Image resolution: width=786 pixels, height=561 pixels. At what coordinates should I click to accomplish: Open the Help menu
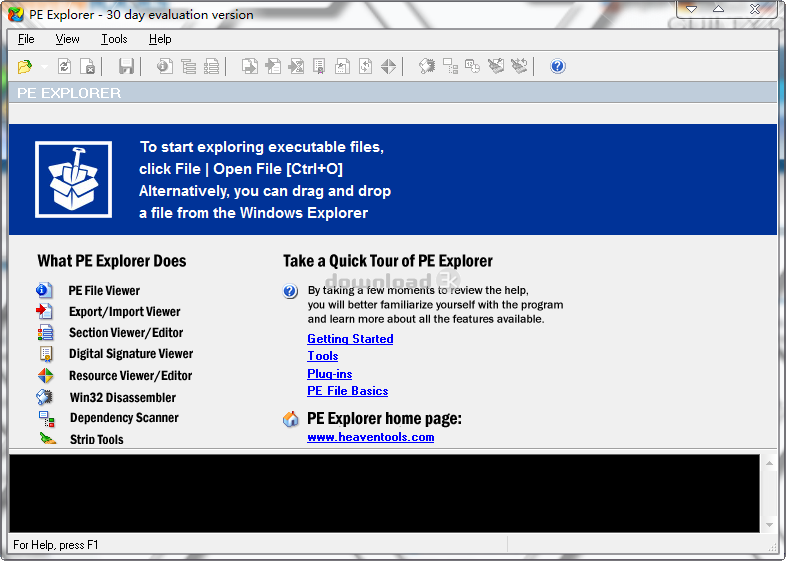[160, 39]
